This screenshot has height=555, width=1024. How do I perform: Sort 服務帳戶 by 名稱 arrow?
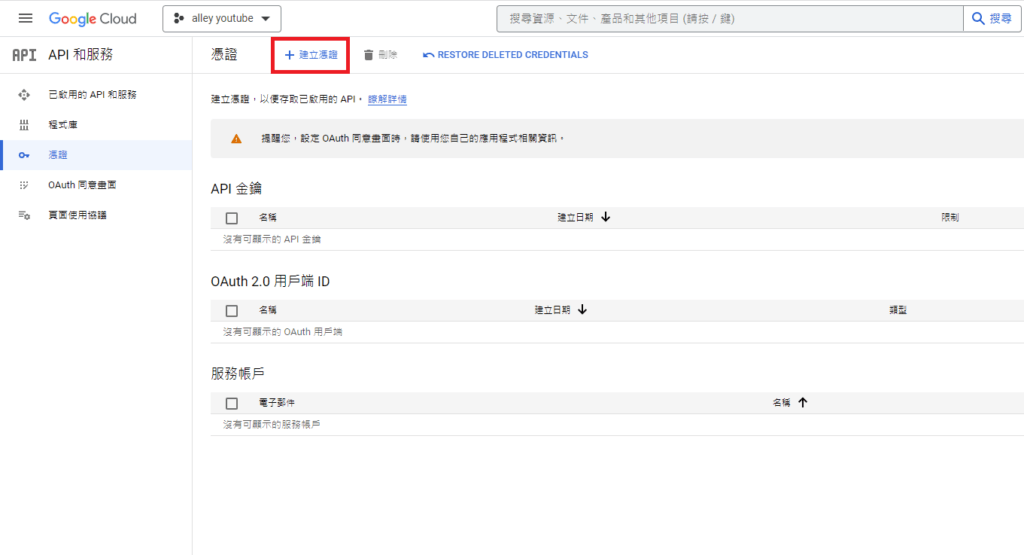(x=802, y=403)
